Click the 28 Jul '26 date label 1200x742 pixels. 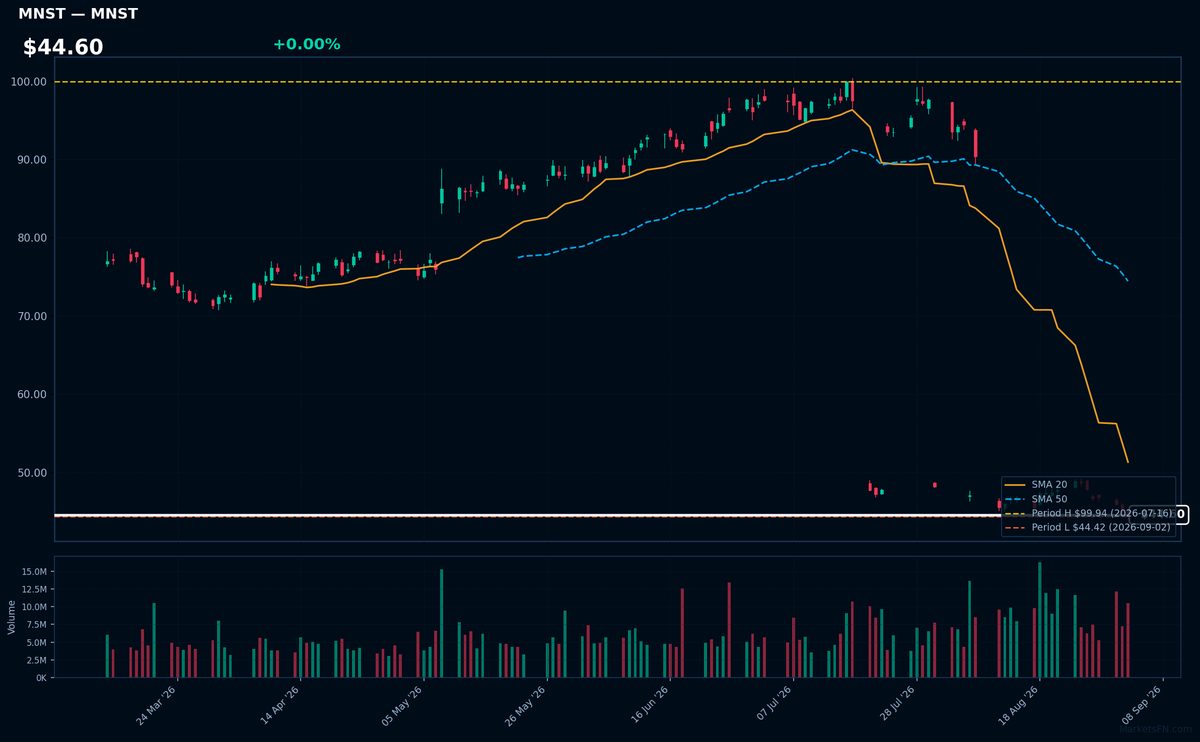896,706
